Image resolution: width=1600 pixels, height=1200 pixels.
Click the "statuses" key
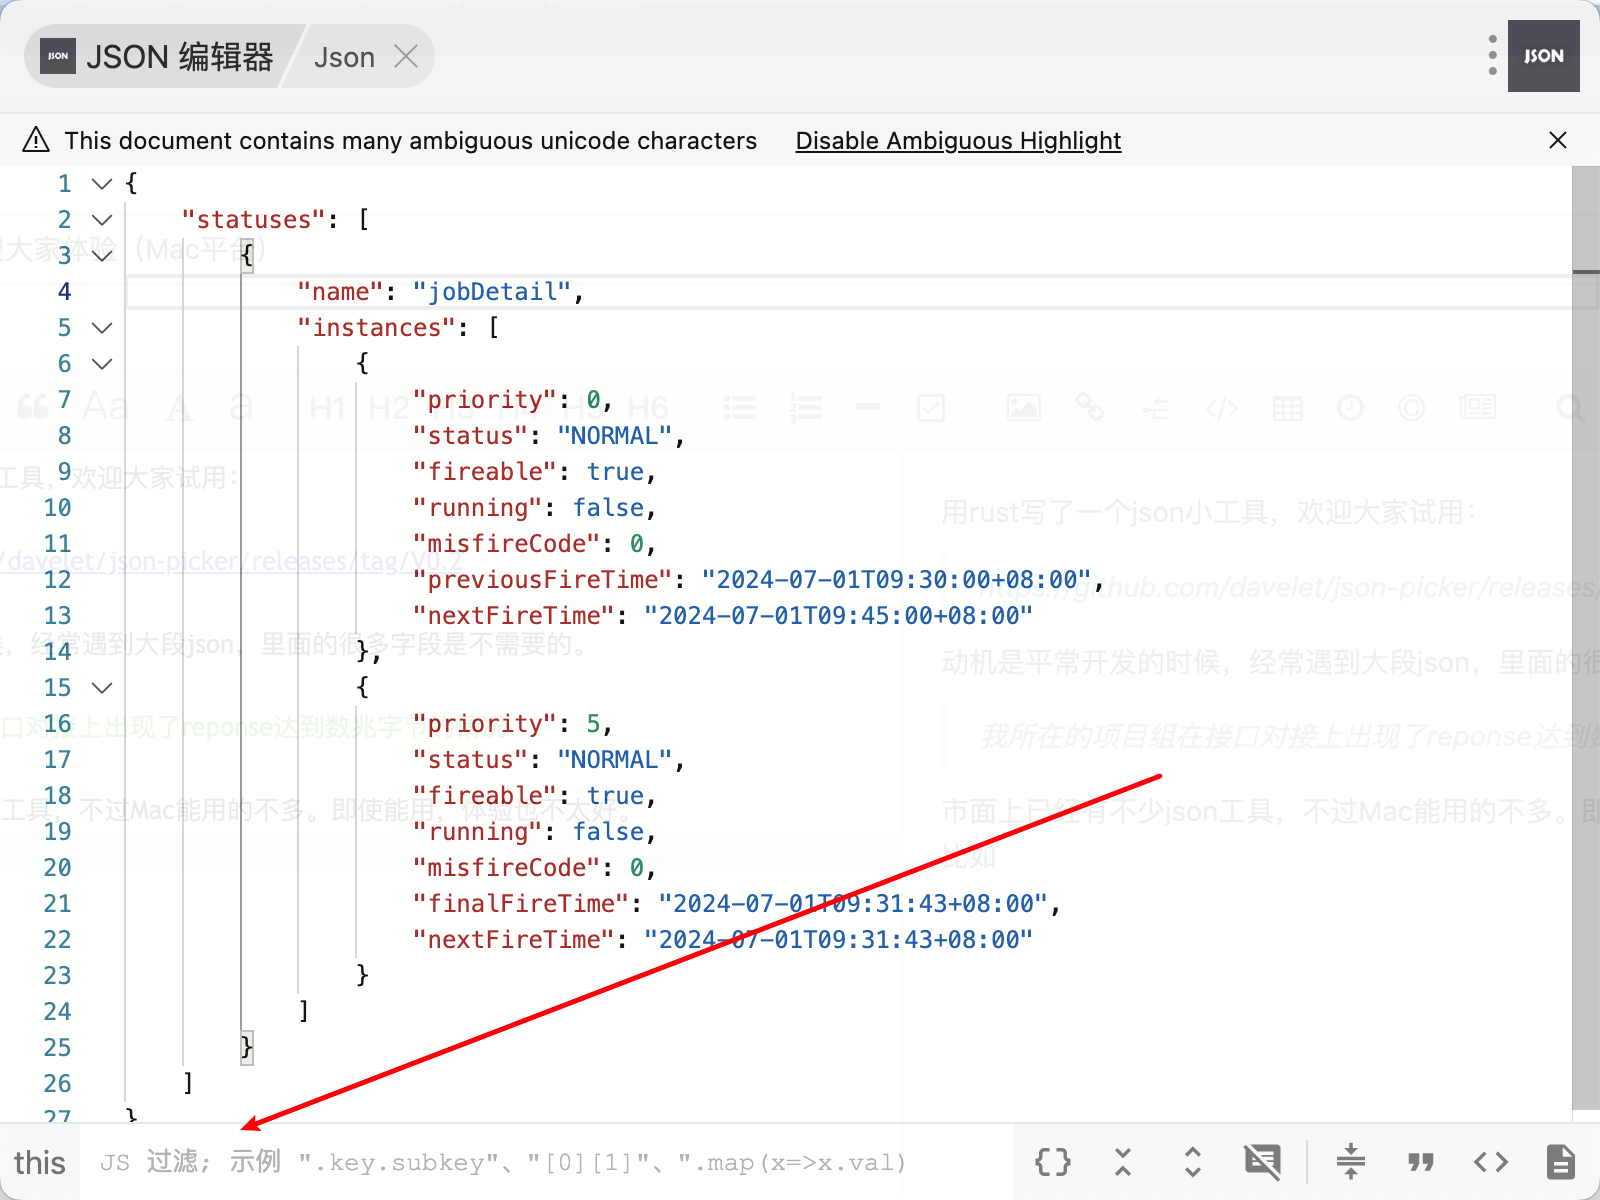[254, 220]
